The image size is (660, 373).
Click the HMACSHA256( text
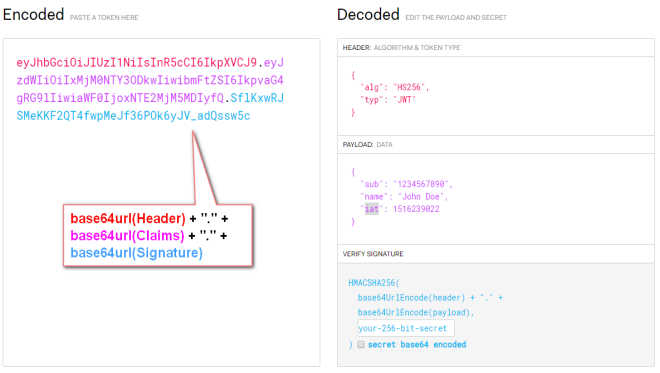point(374,282)
